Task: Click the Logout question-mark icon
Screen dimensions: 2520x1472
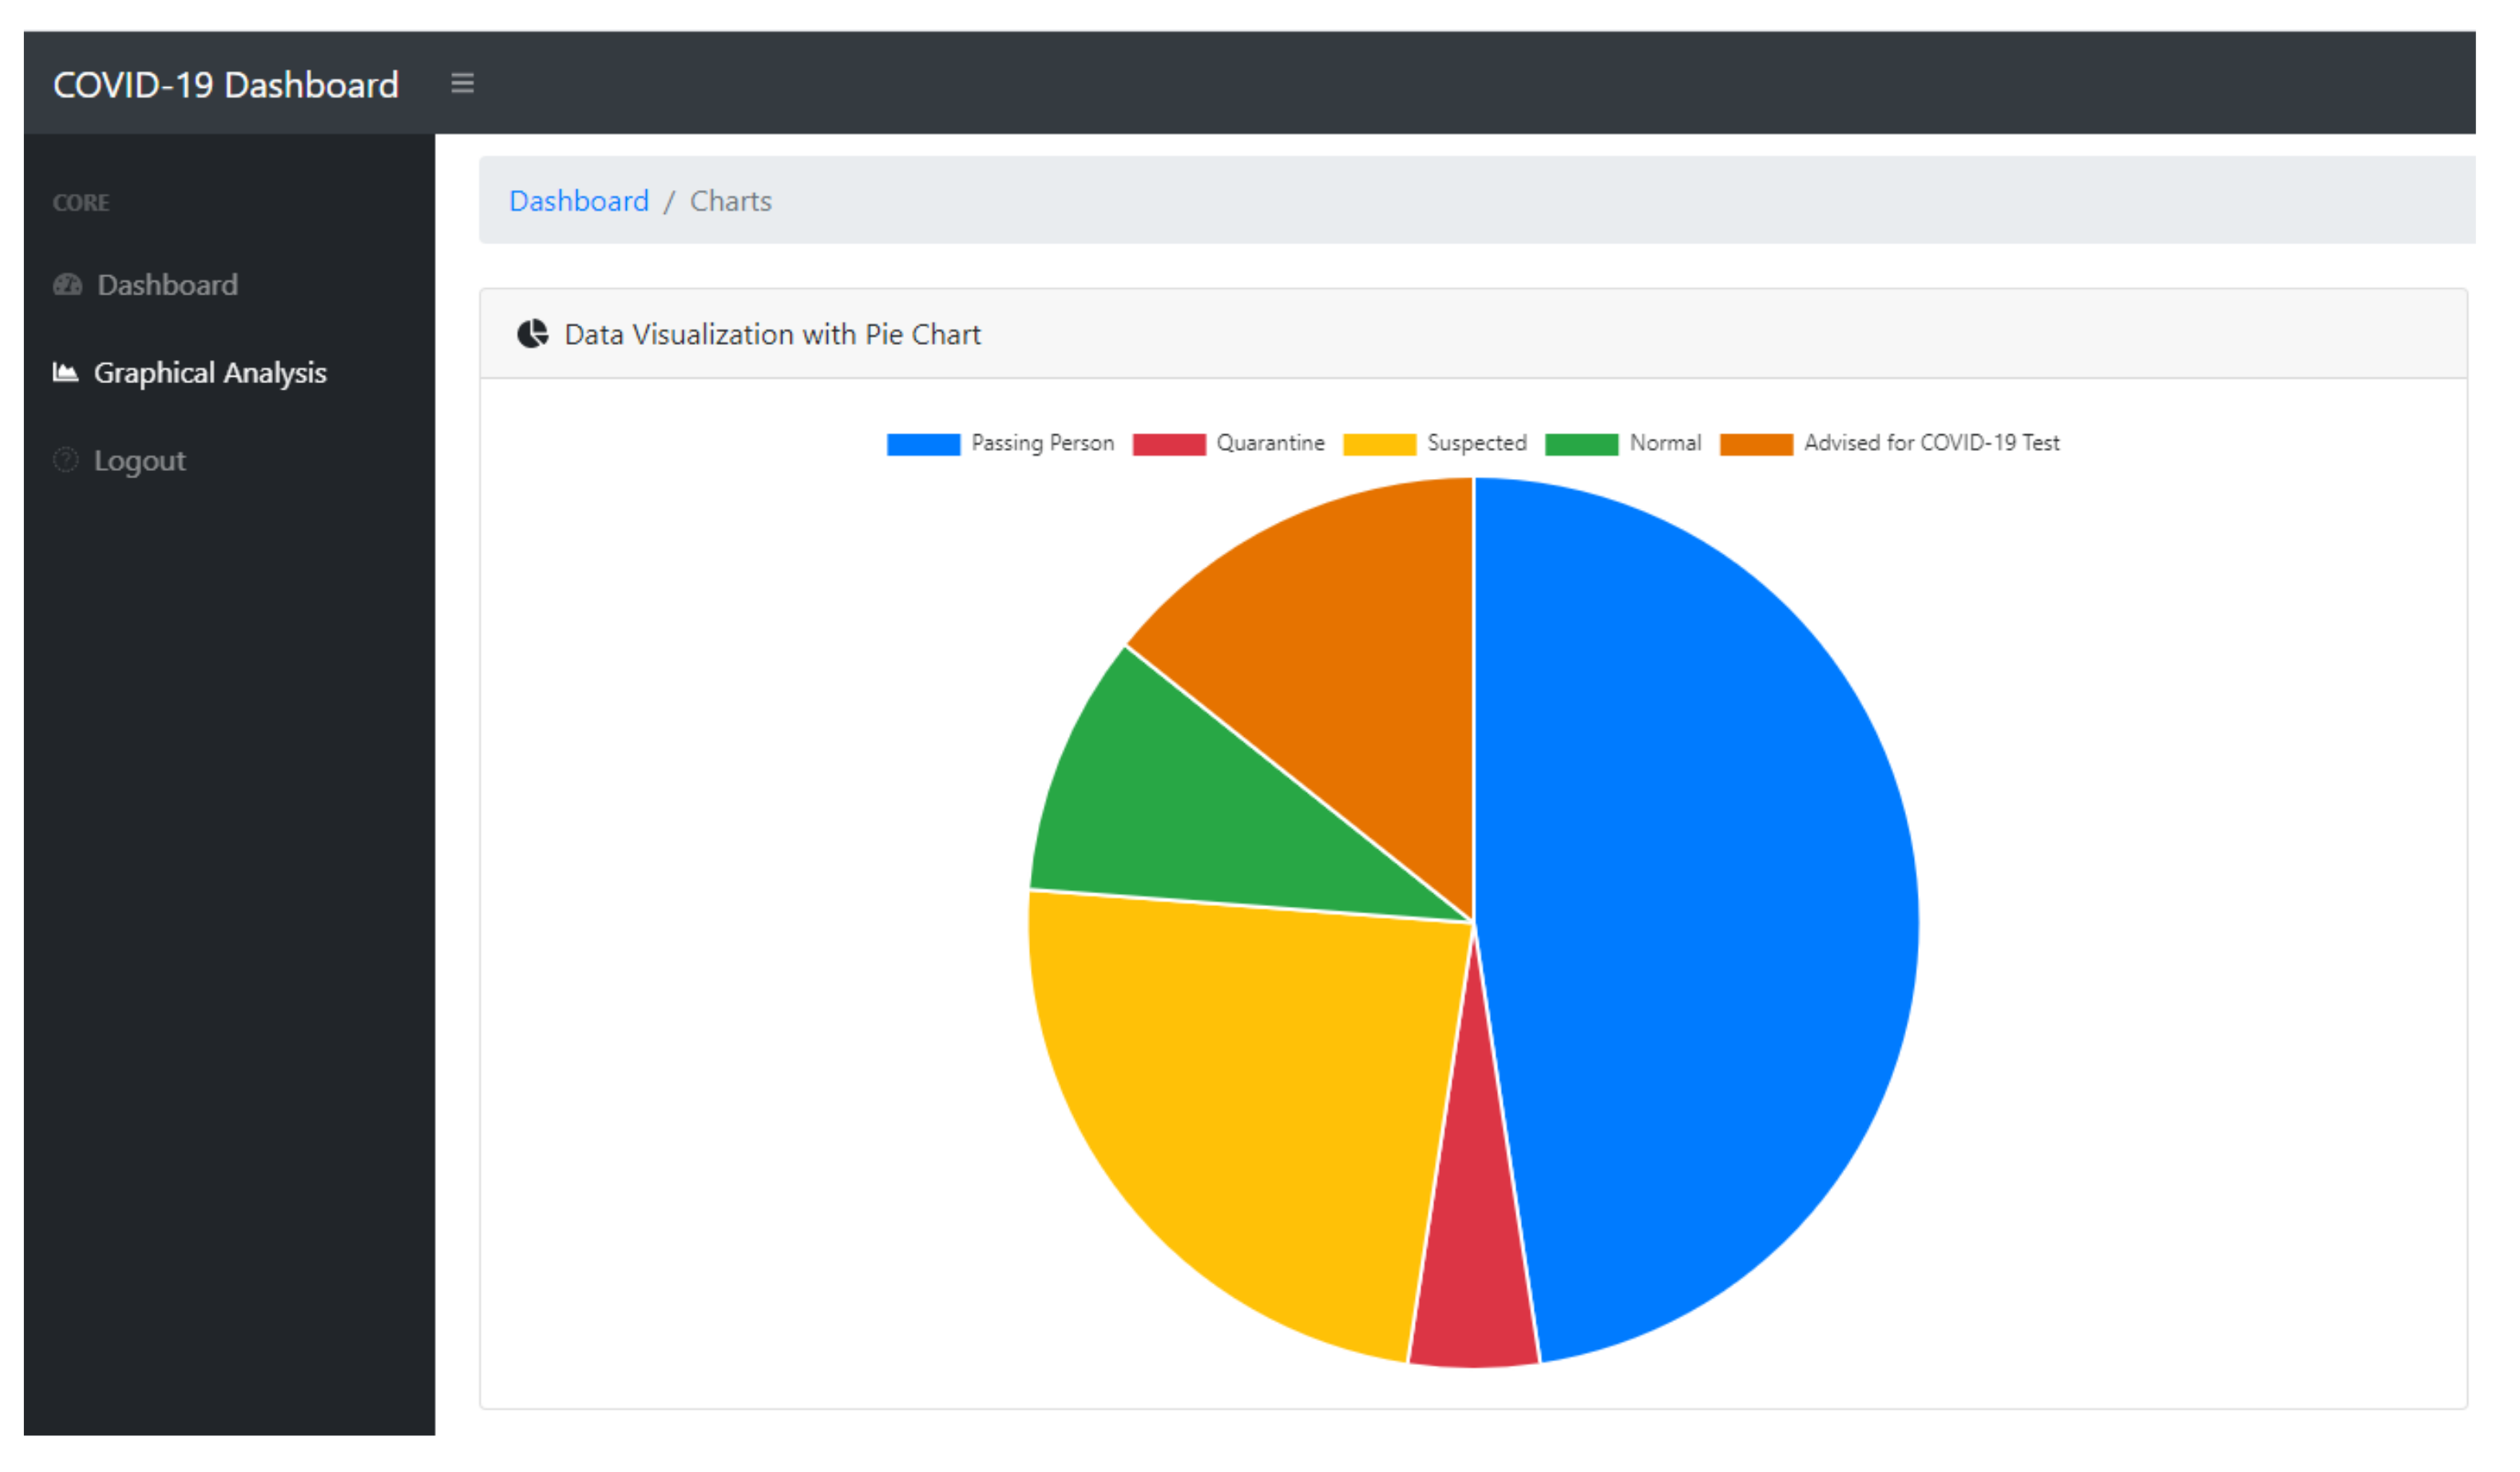Action: tap(65, 460)
